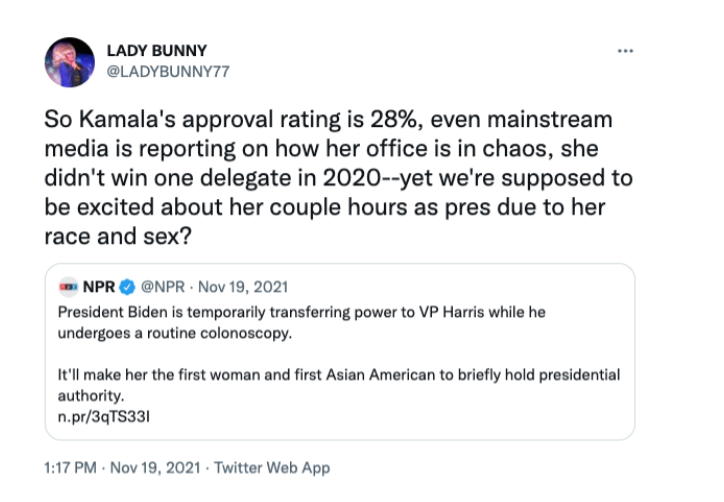This screenshot has height=502, width=724.
Task: Click NPR's blue verified badge
Action: [127, 287]
